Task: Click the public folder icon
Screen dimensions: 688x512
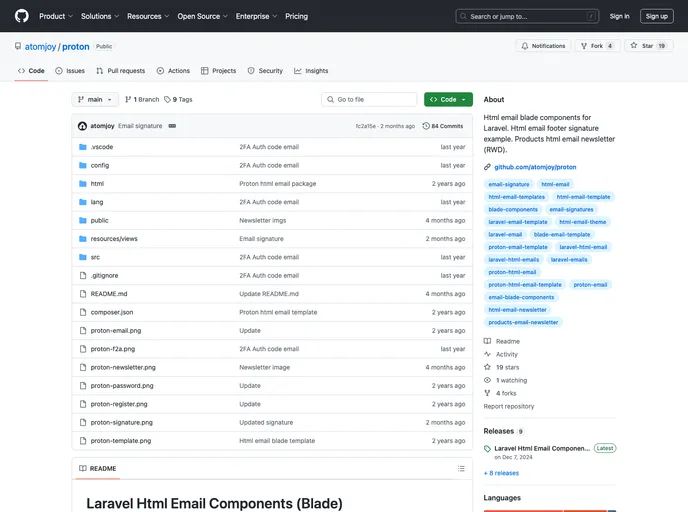Action: click(x=82, y=220)
